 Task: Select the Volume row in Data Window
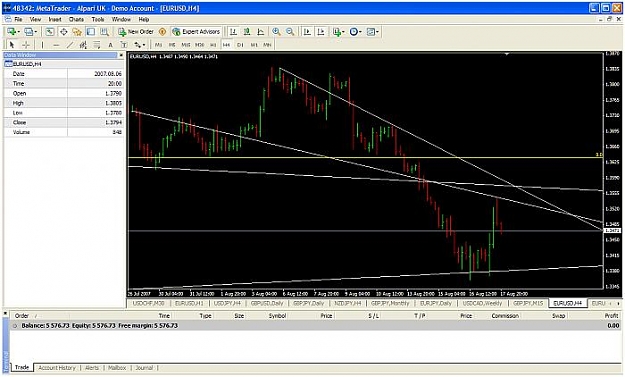point(64,132)
